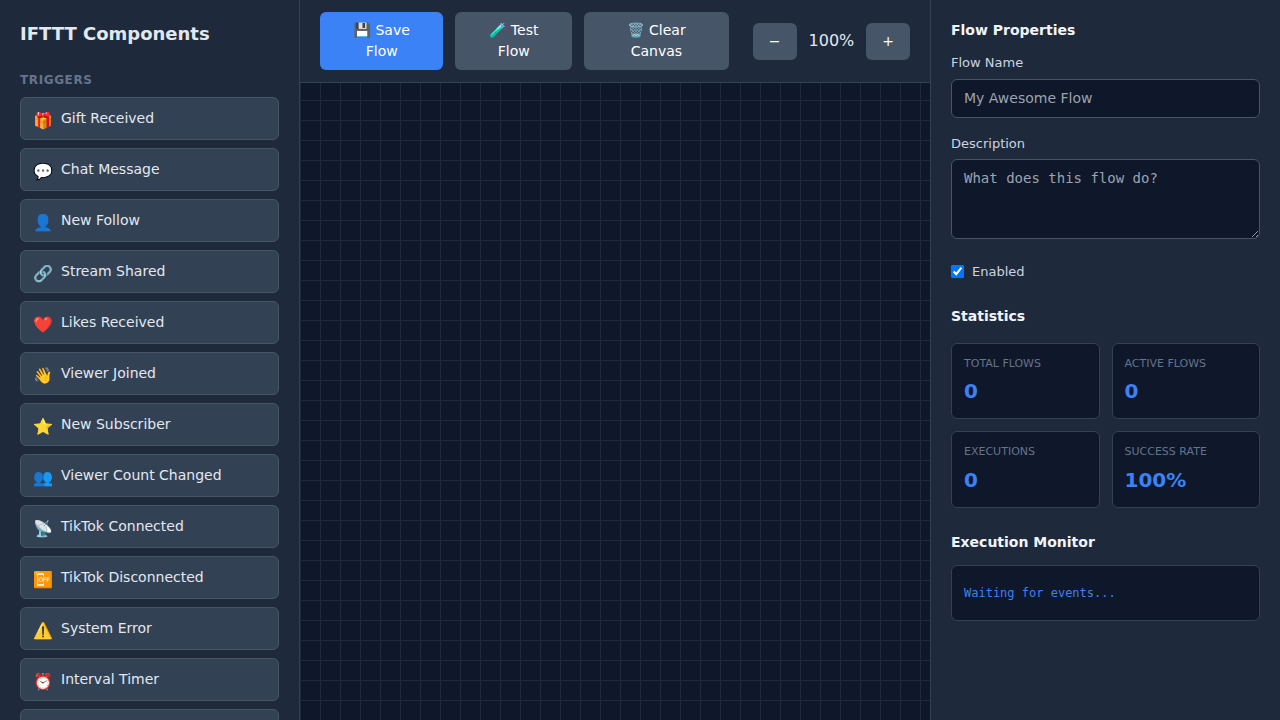Select the Viewer Joined waving hand icon
The width and height of the screenshot is (1280, 720).
(42, 374)
